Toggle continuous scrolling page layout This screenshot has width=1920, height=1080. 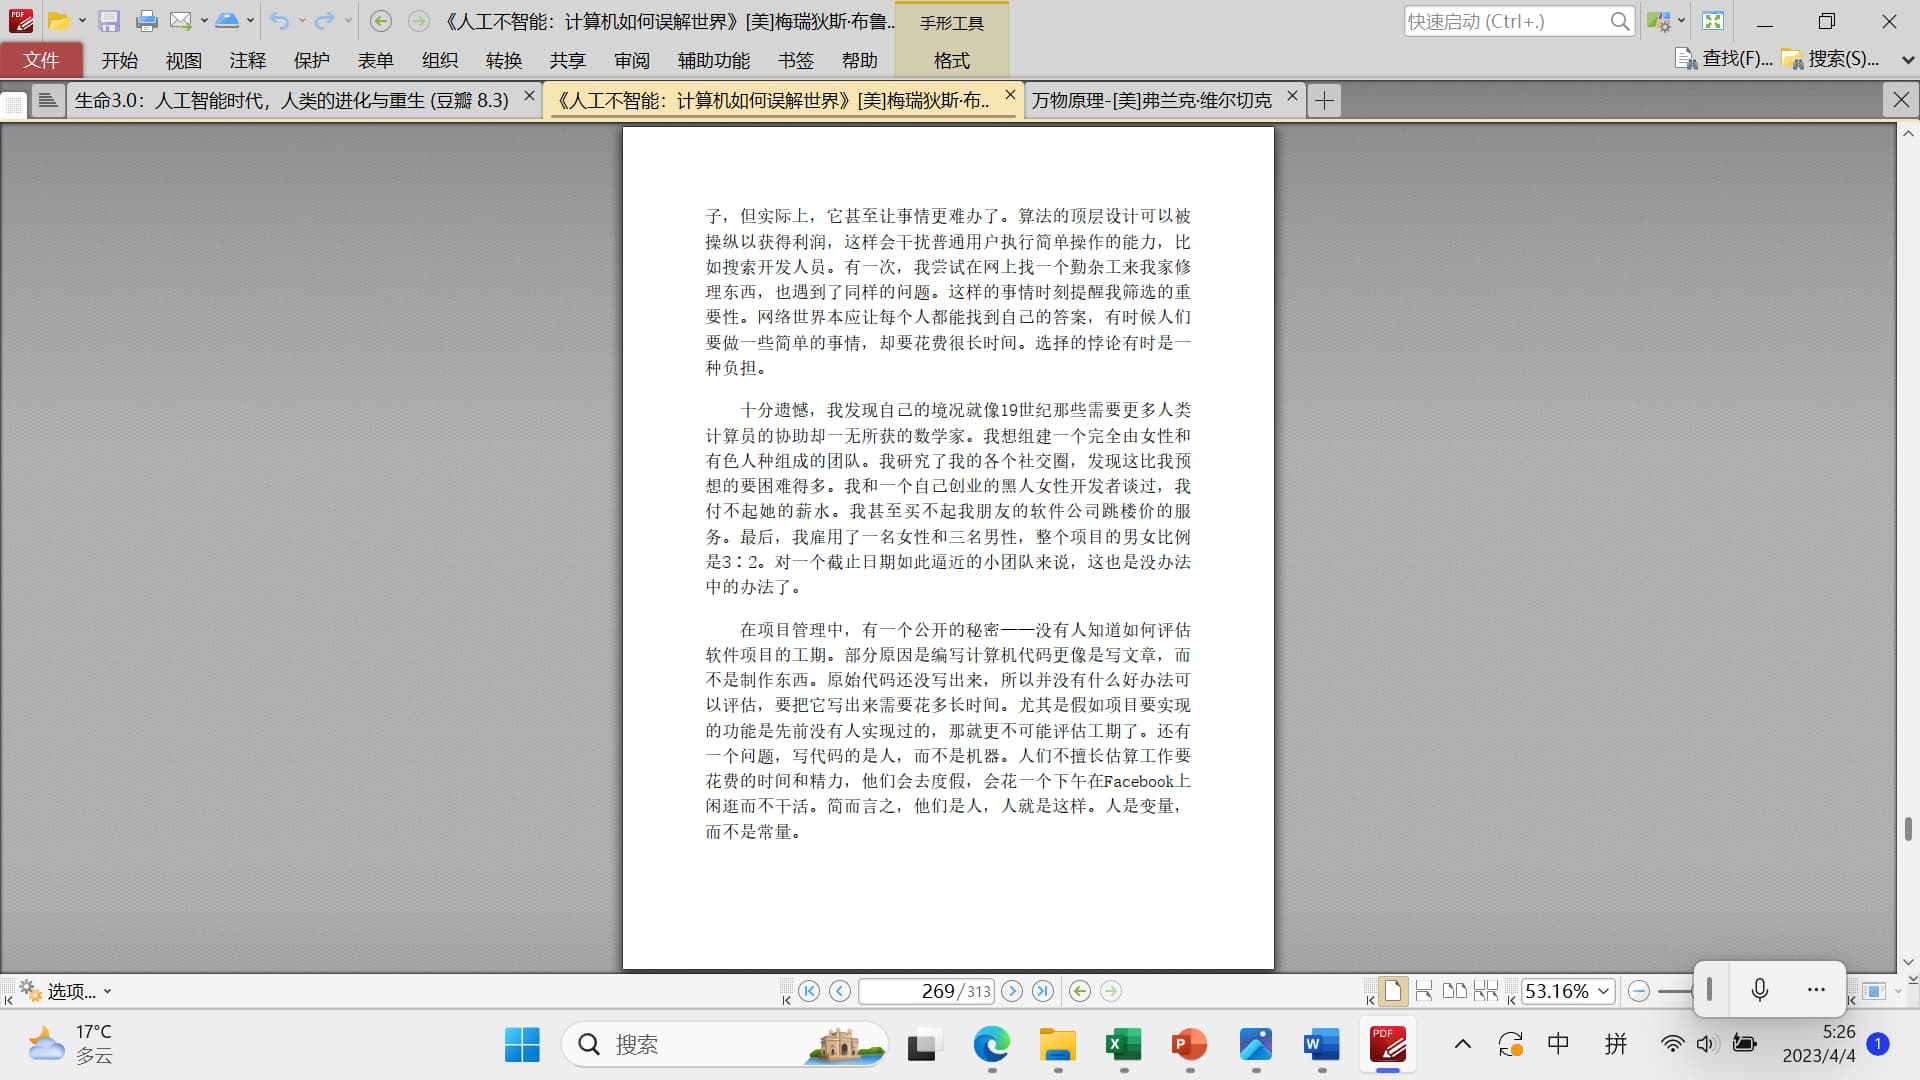(1424, 991)
